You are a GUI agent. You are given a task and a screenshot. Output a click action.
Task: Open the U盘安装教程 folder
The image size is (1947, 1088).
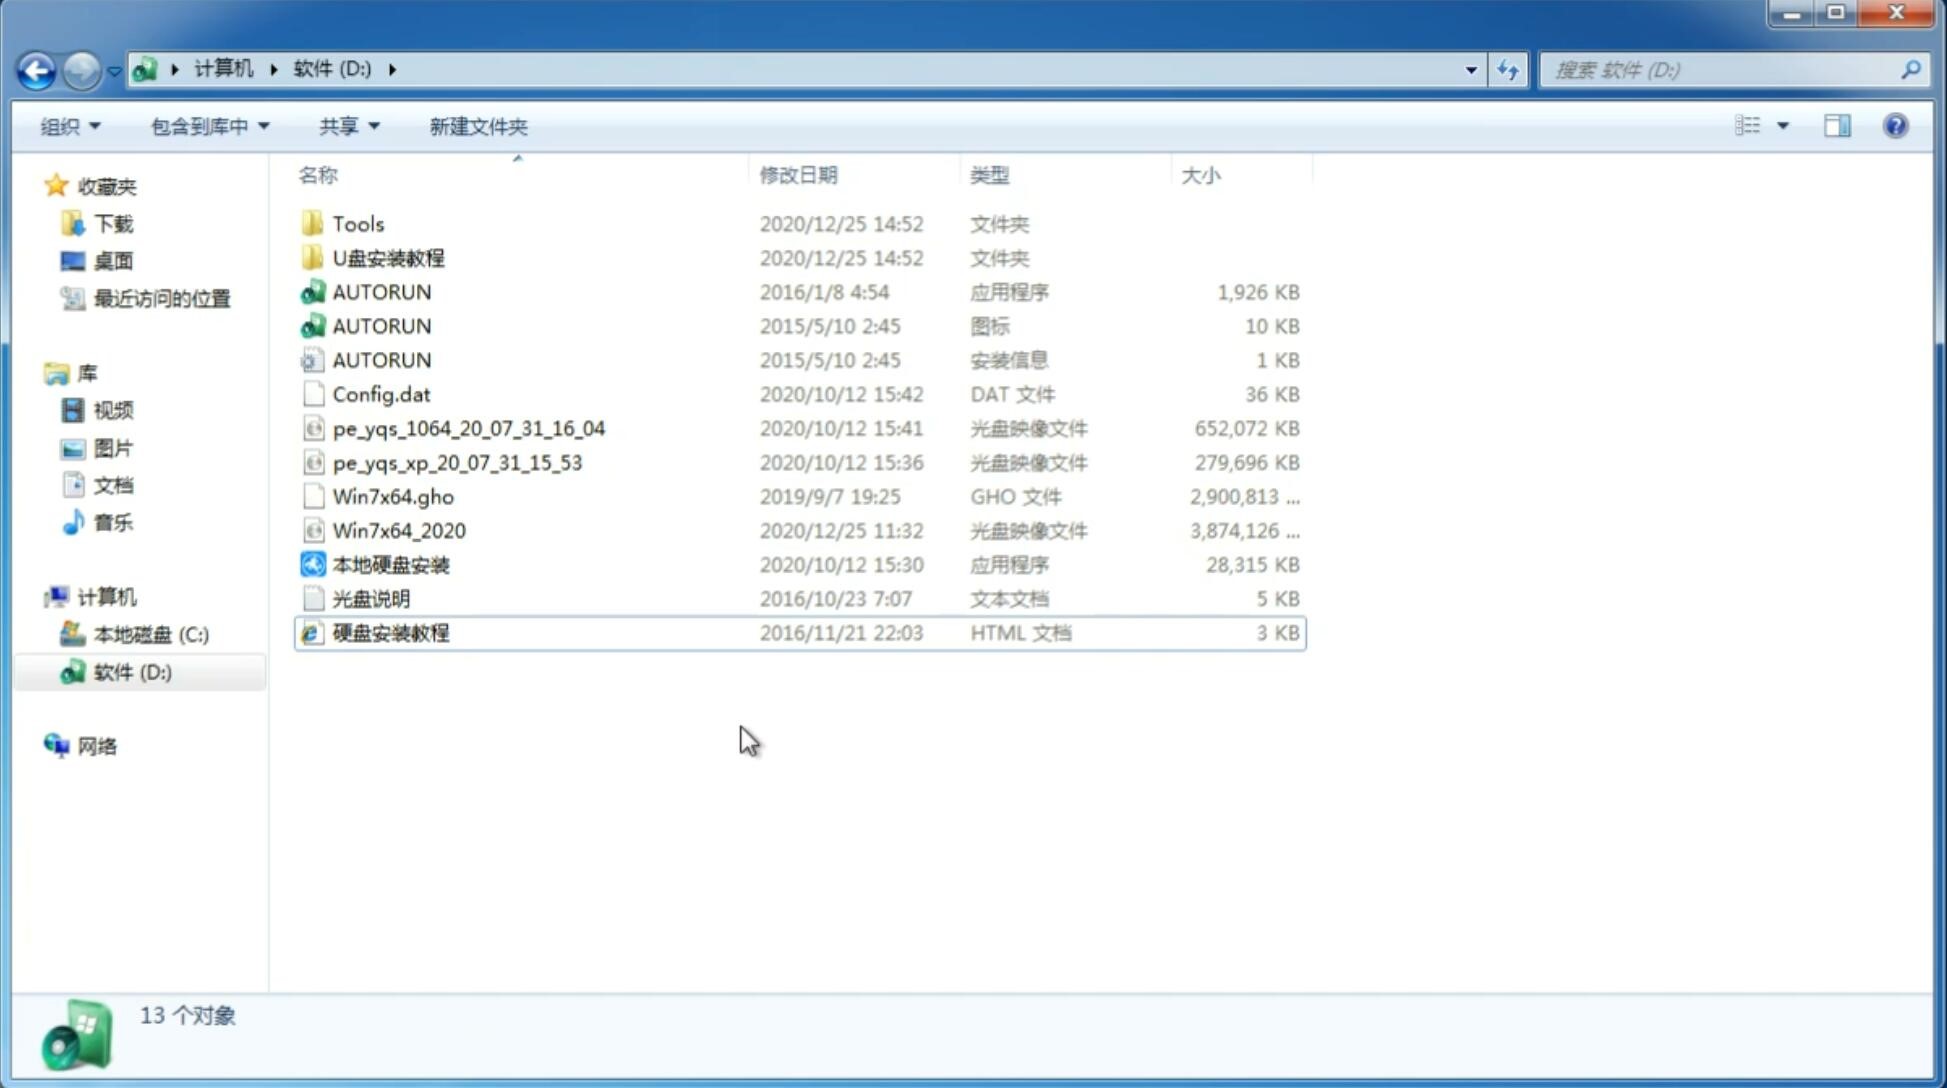pos(389,257)
